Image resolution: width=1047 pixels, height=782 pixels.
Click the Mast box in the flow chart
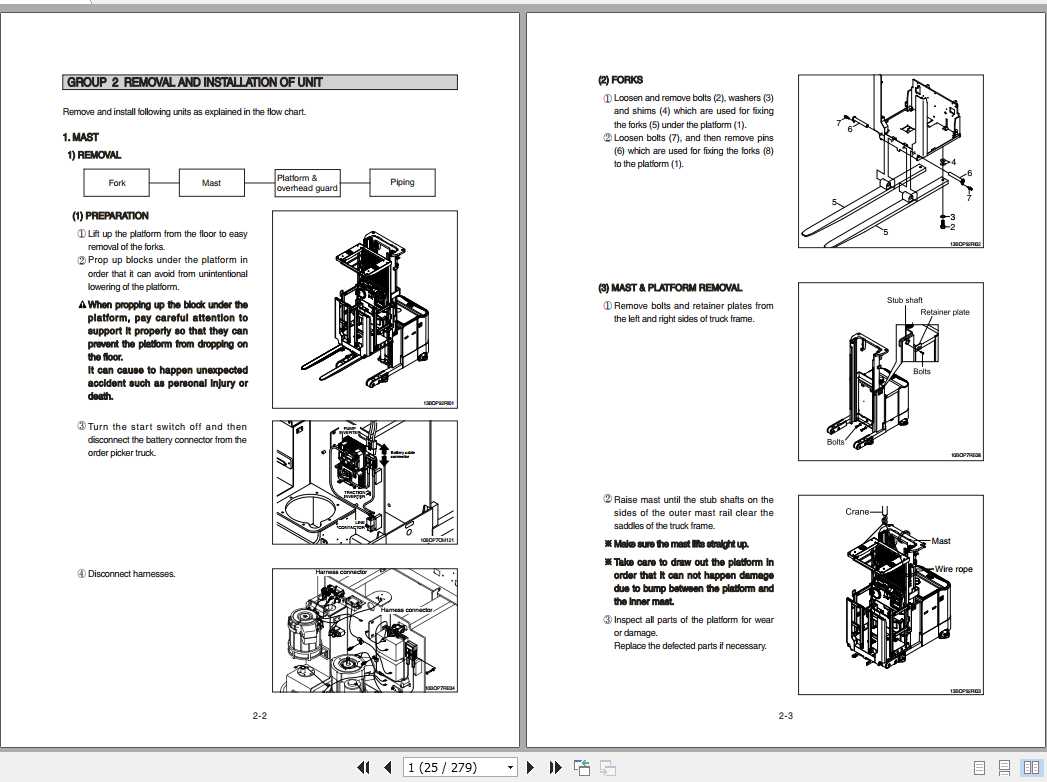point(212,183)
